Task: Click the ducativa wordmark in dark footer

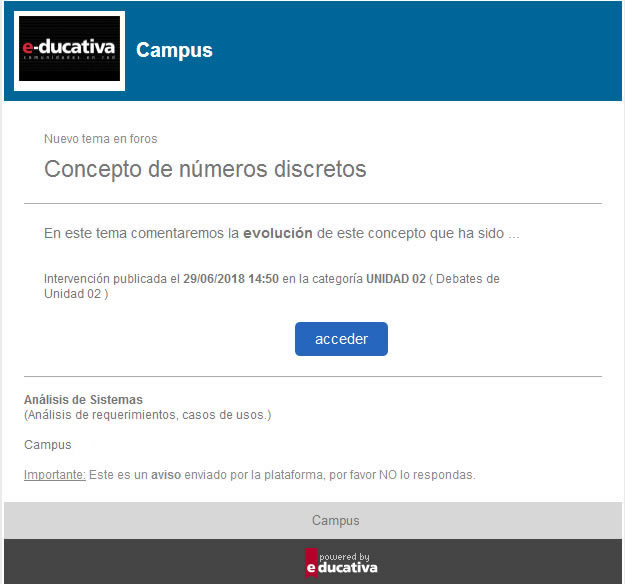Action: (348, 567)
